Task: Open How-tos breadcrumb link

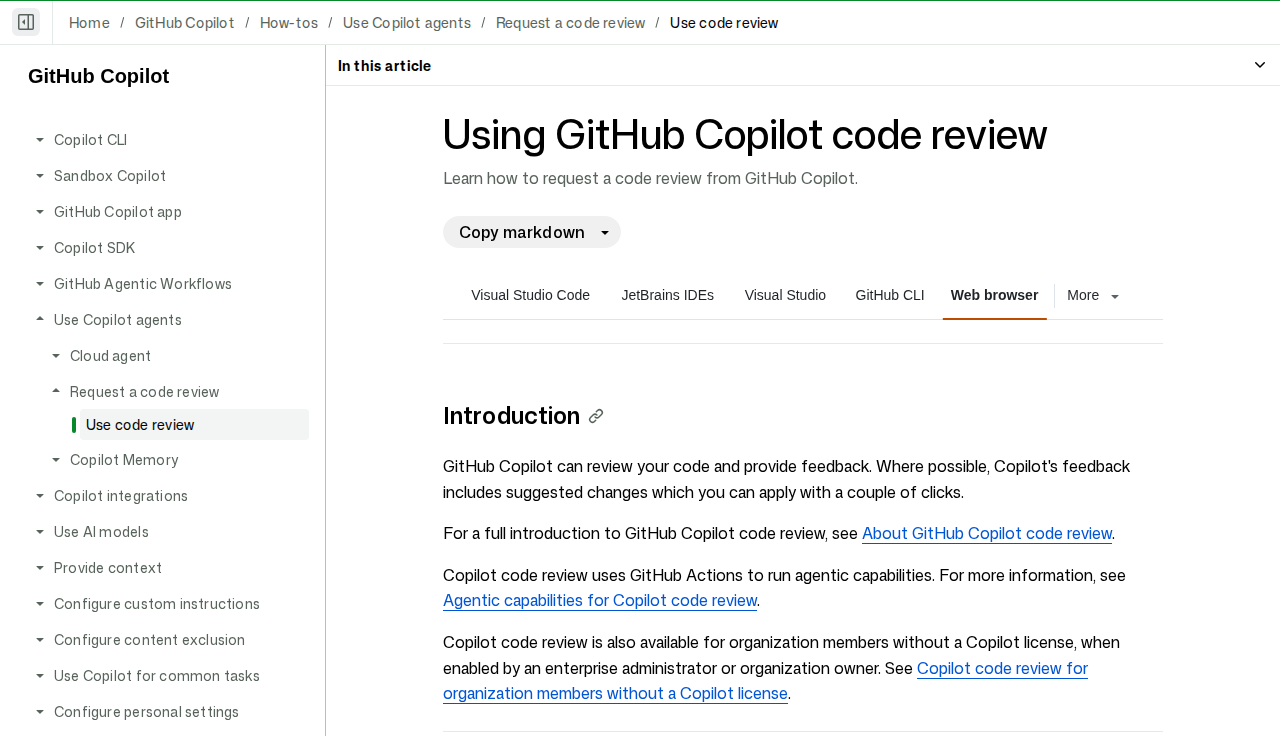Action: pyautogui.click(x=289, y=23)
